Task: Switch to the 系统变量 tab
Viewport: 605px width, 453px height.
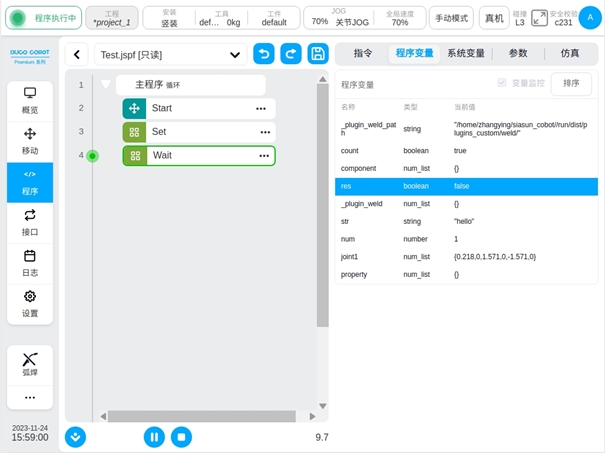Action: [x=466, y=53]
